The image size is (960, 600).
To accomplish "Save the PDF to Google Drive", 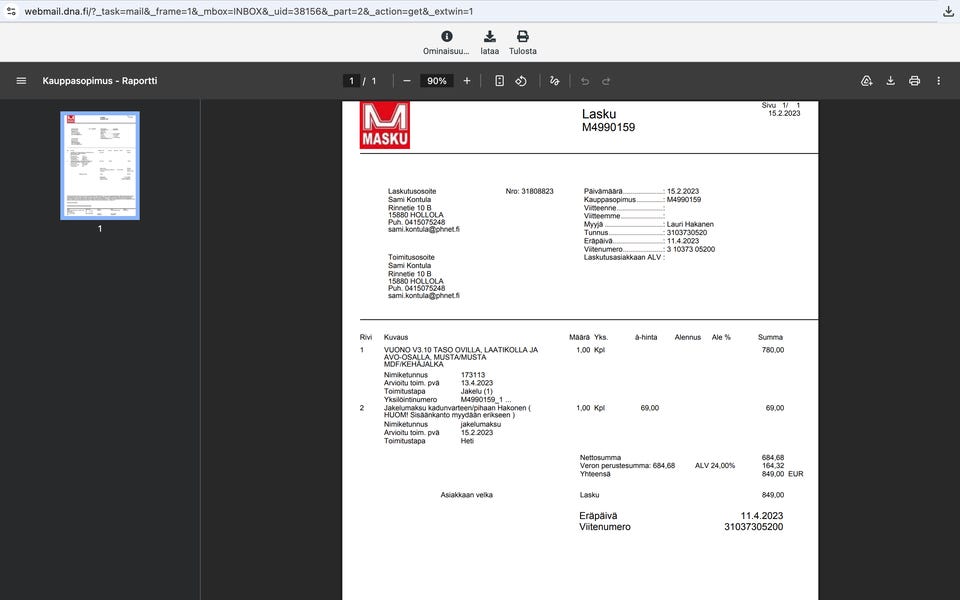I will (866, 81).
